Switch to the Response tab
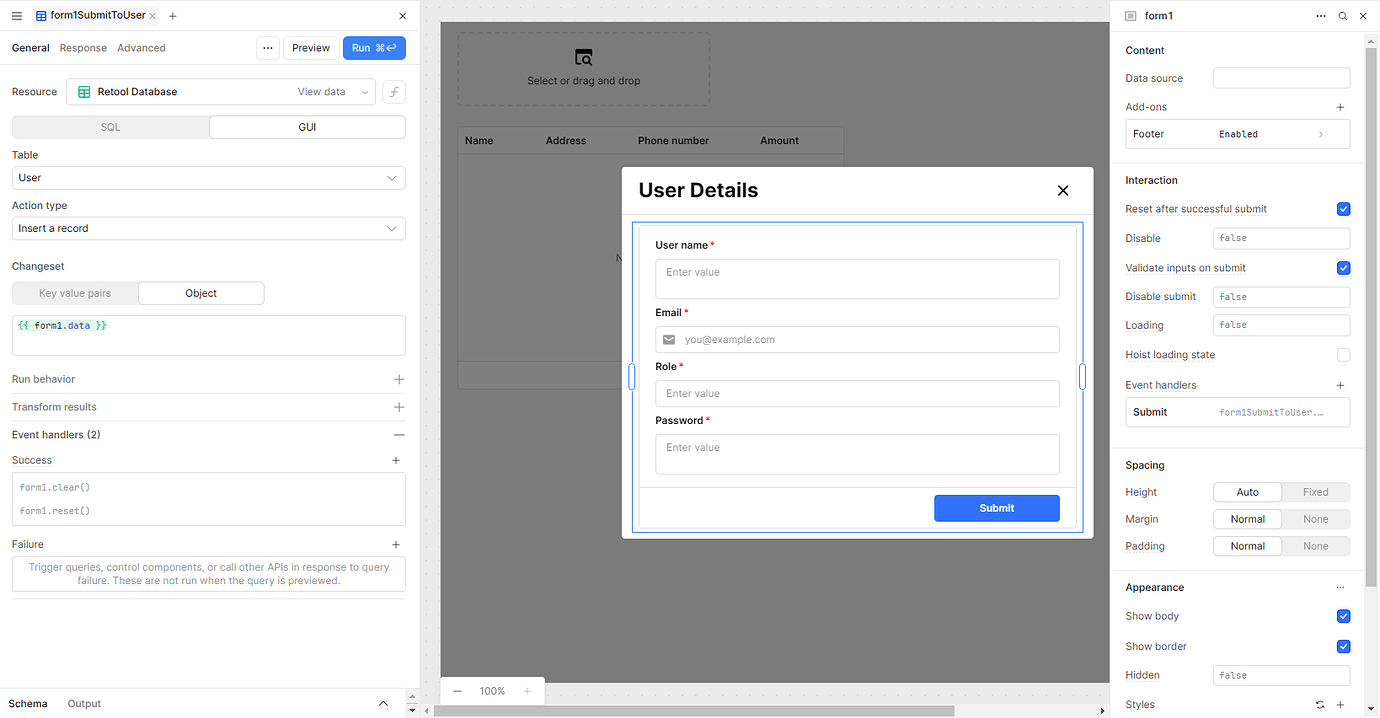 [83, 47]
